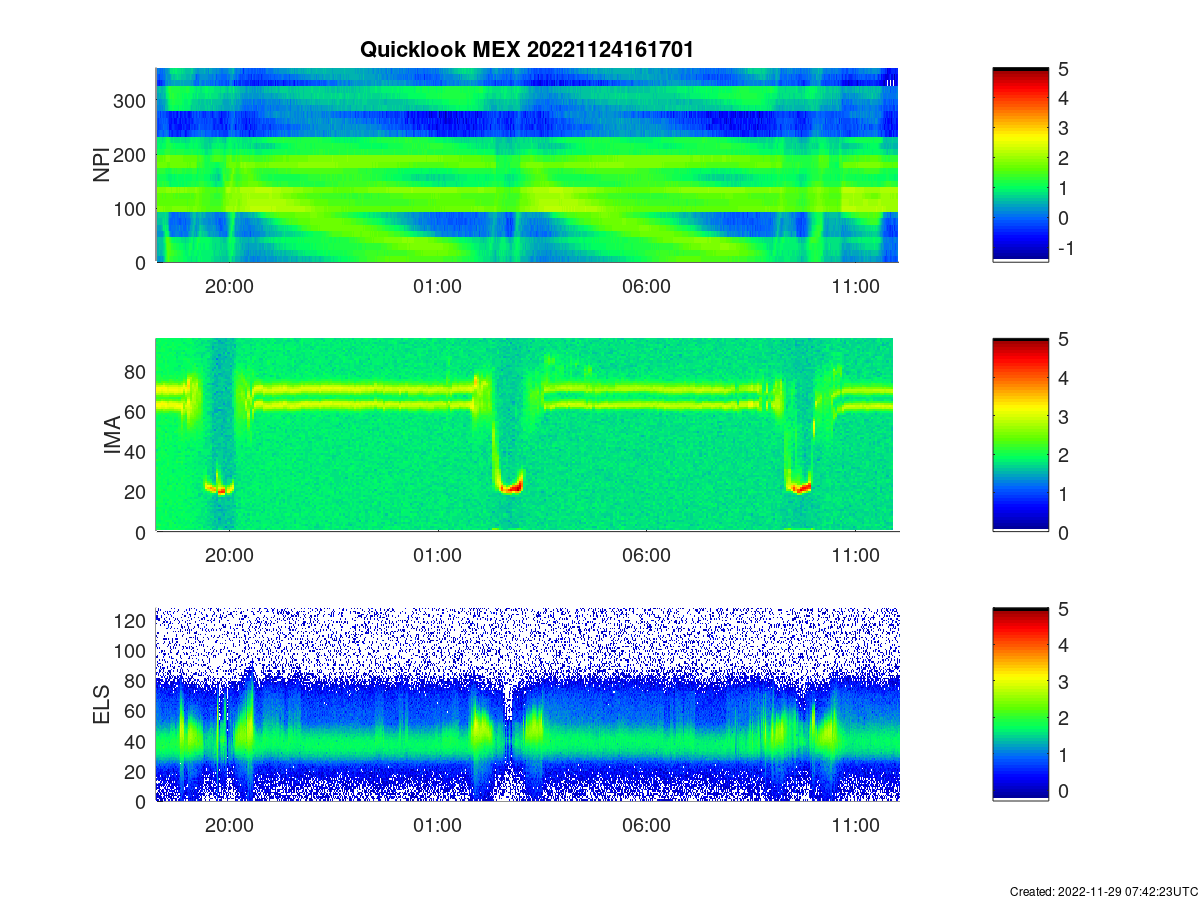
Task: Click the ELS y-axis label
Action: coord(102,705)
